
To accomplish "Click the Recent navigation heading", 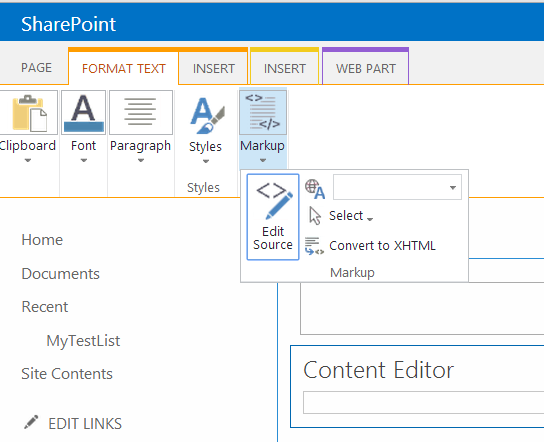I will pyautogui.click(x=45, y=307).
